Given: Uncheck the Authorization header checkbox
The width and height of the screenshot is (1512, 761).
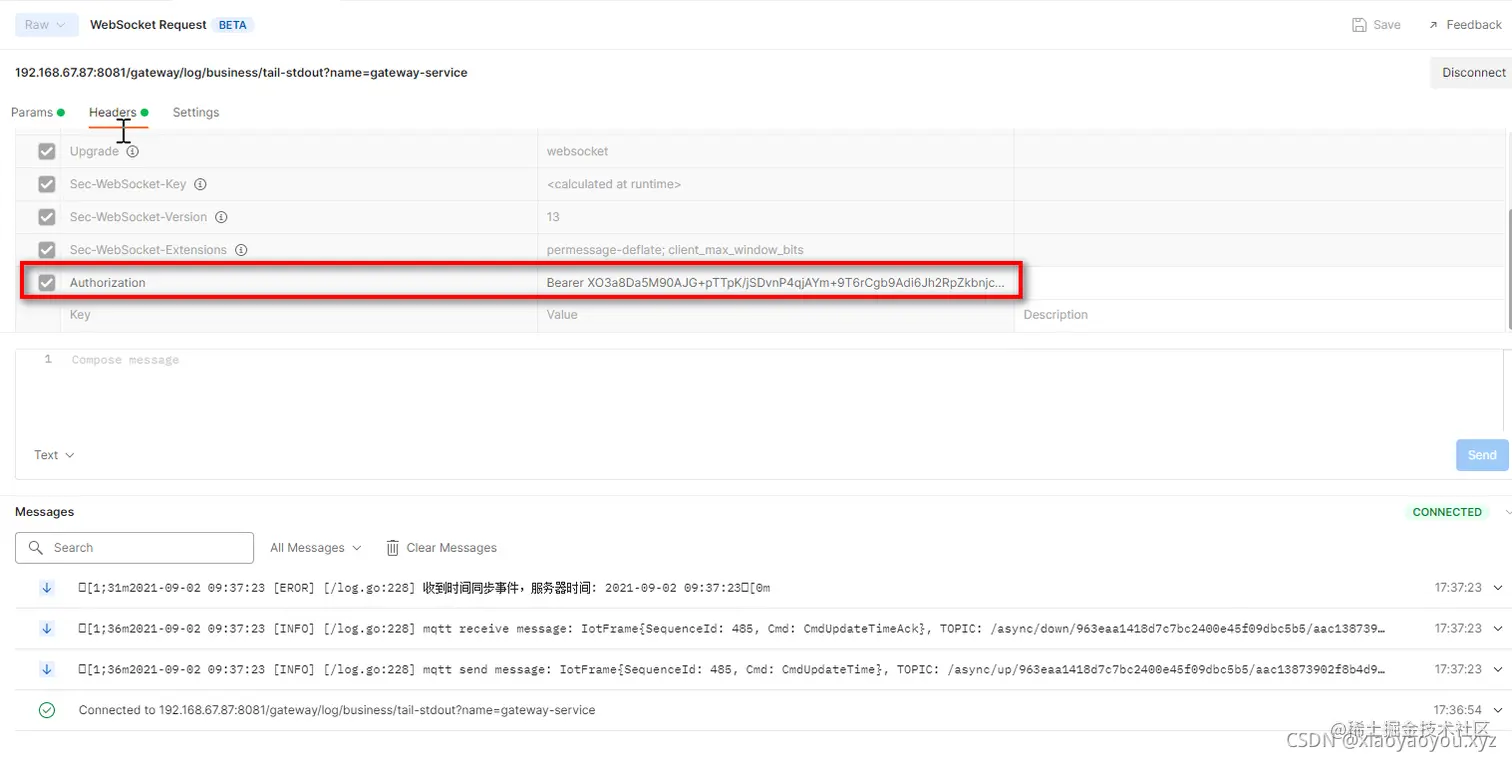Looking at the screenshot, I should click(x=46, y=283).
